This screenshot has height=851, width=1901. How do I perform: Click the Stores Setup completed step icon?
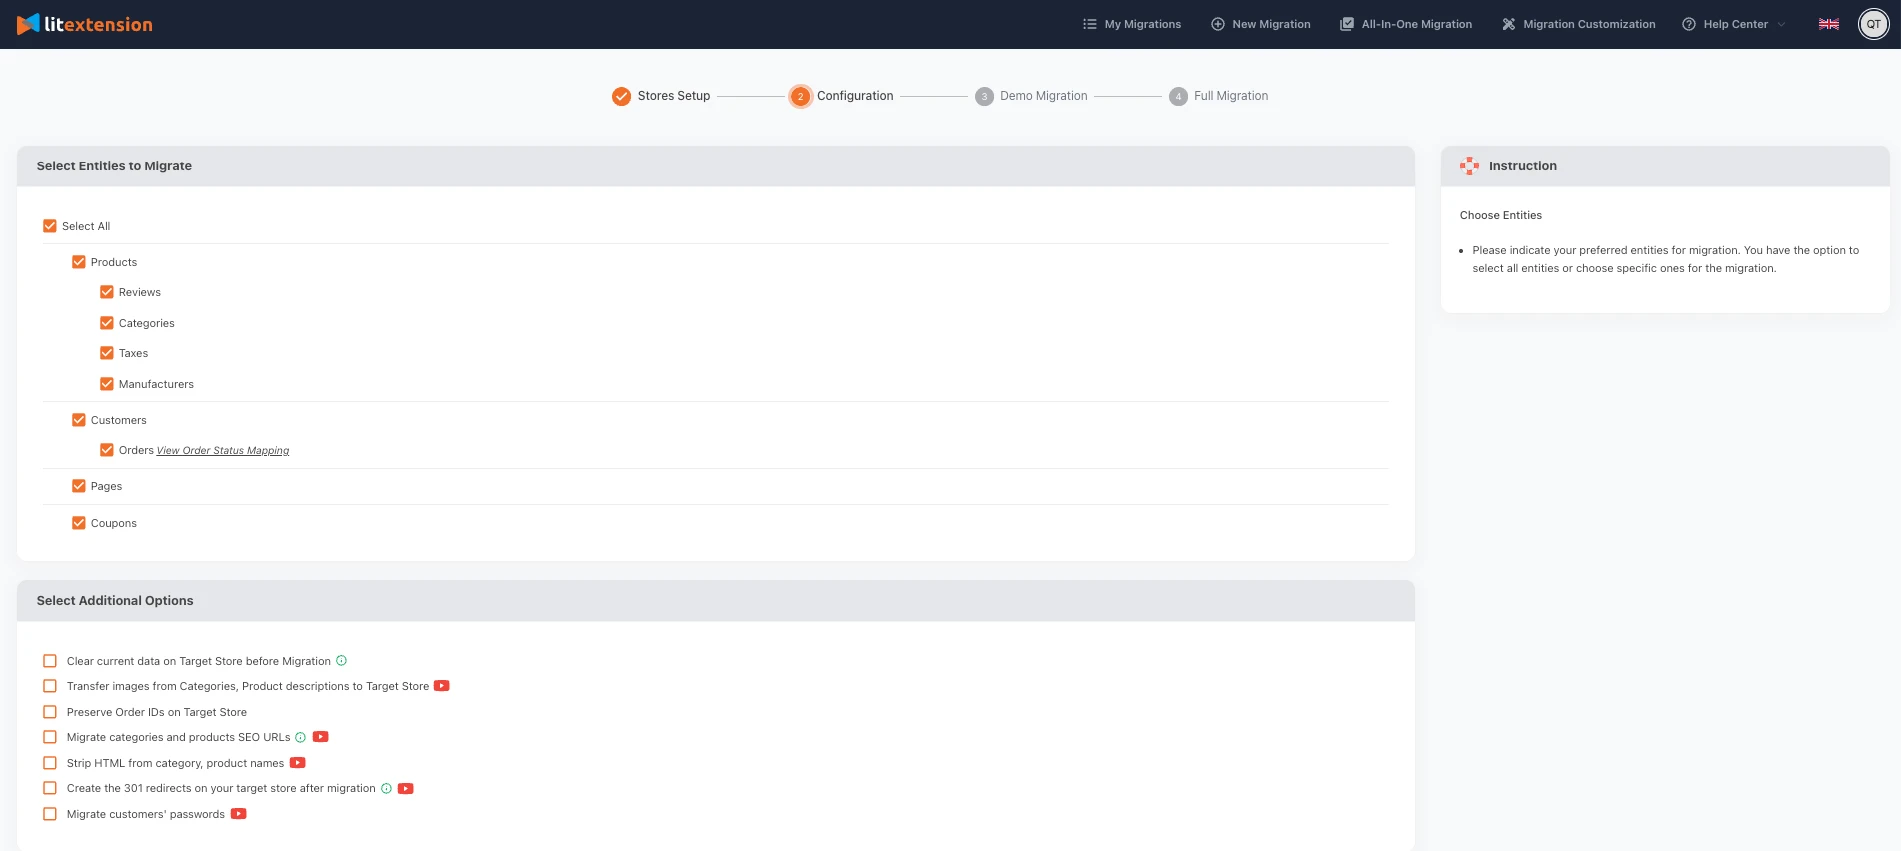click(621, 96)
